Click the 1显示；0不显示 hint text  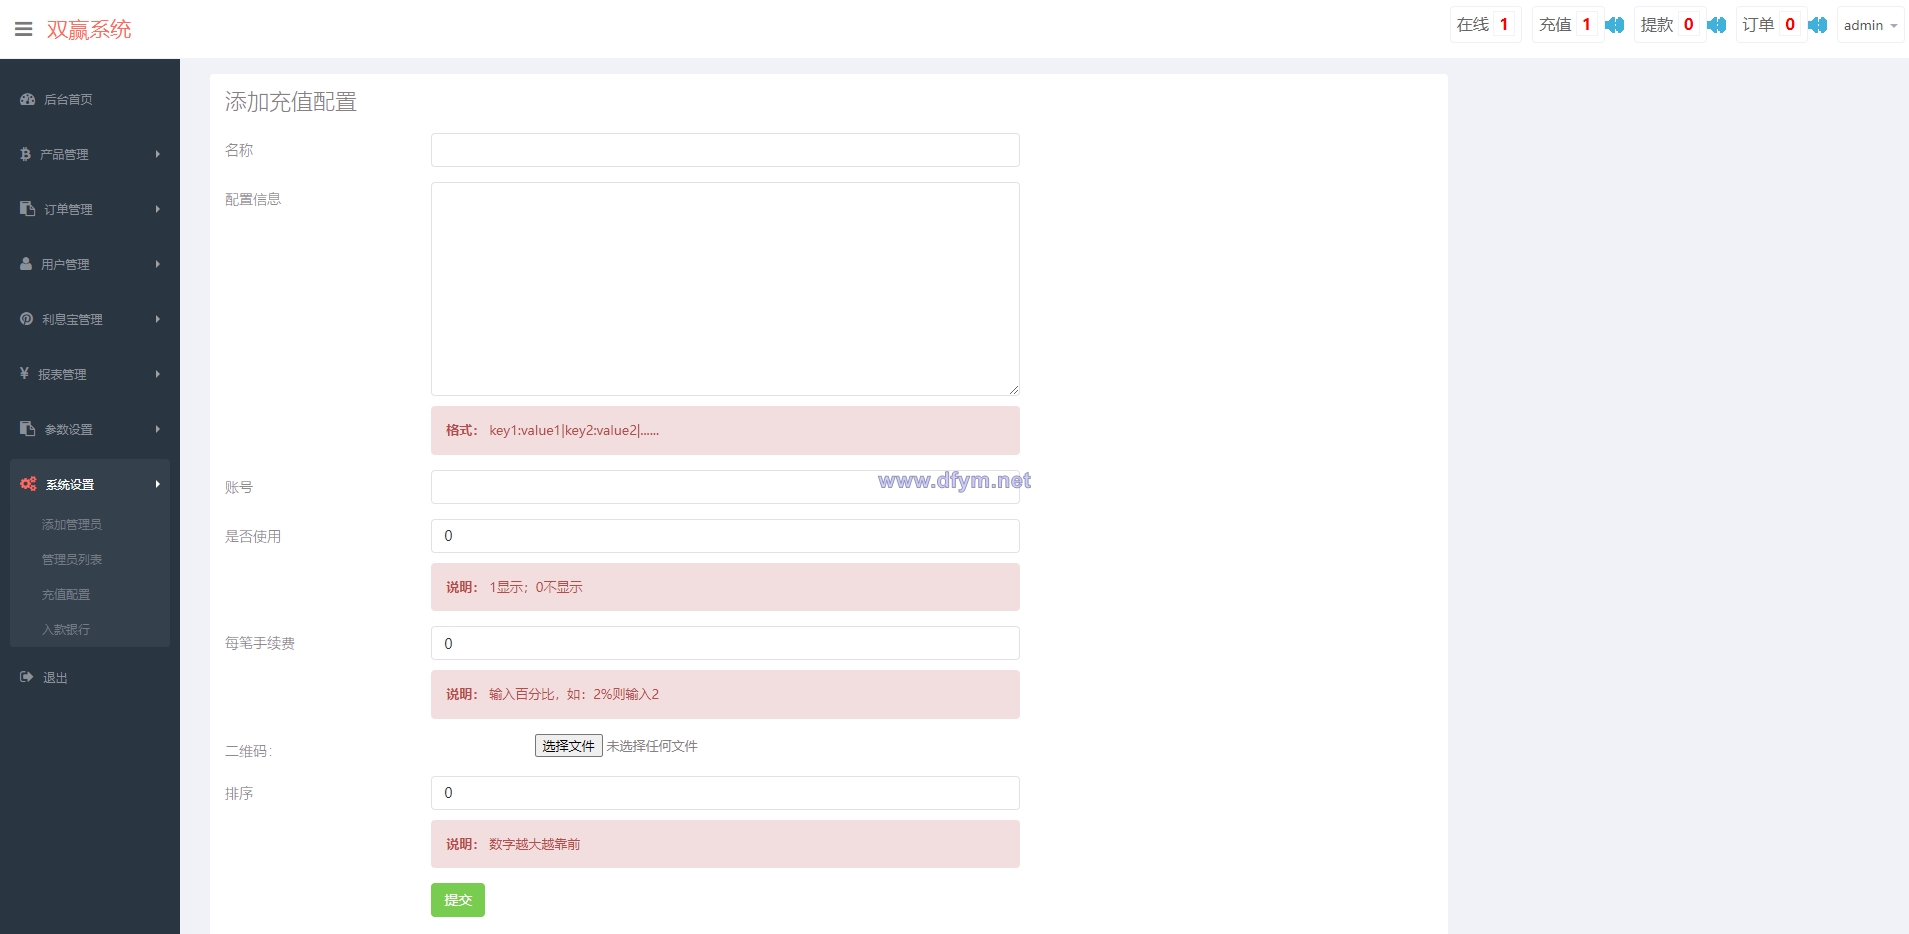tap(536, 587)
